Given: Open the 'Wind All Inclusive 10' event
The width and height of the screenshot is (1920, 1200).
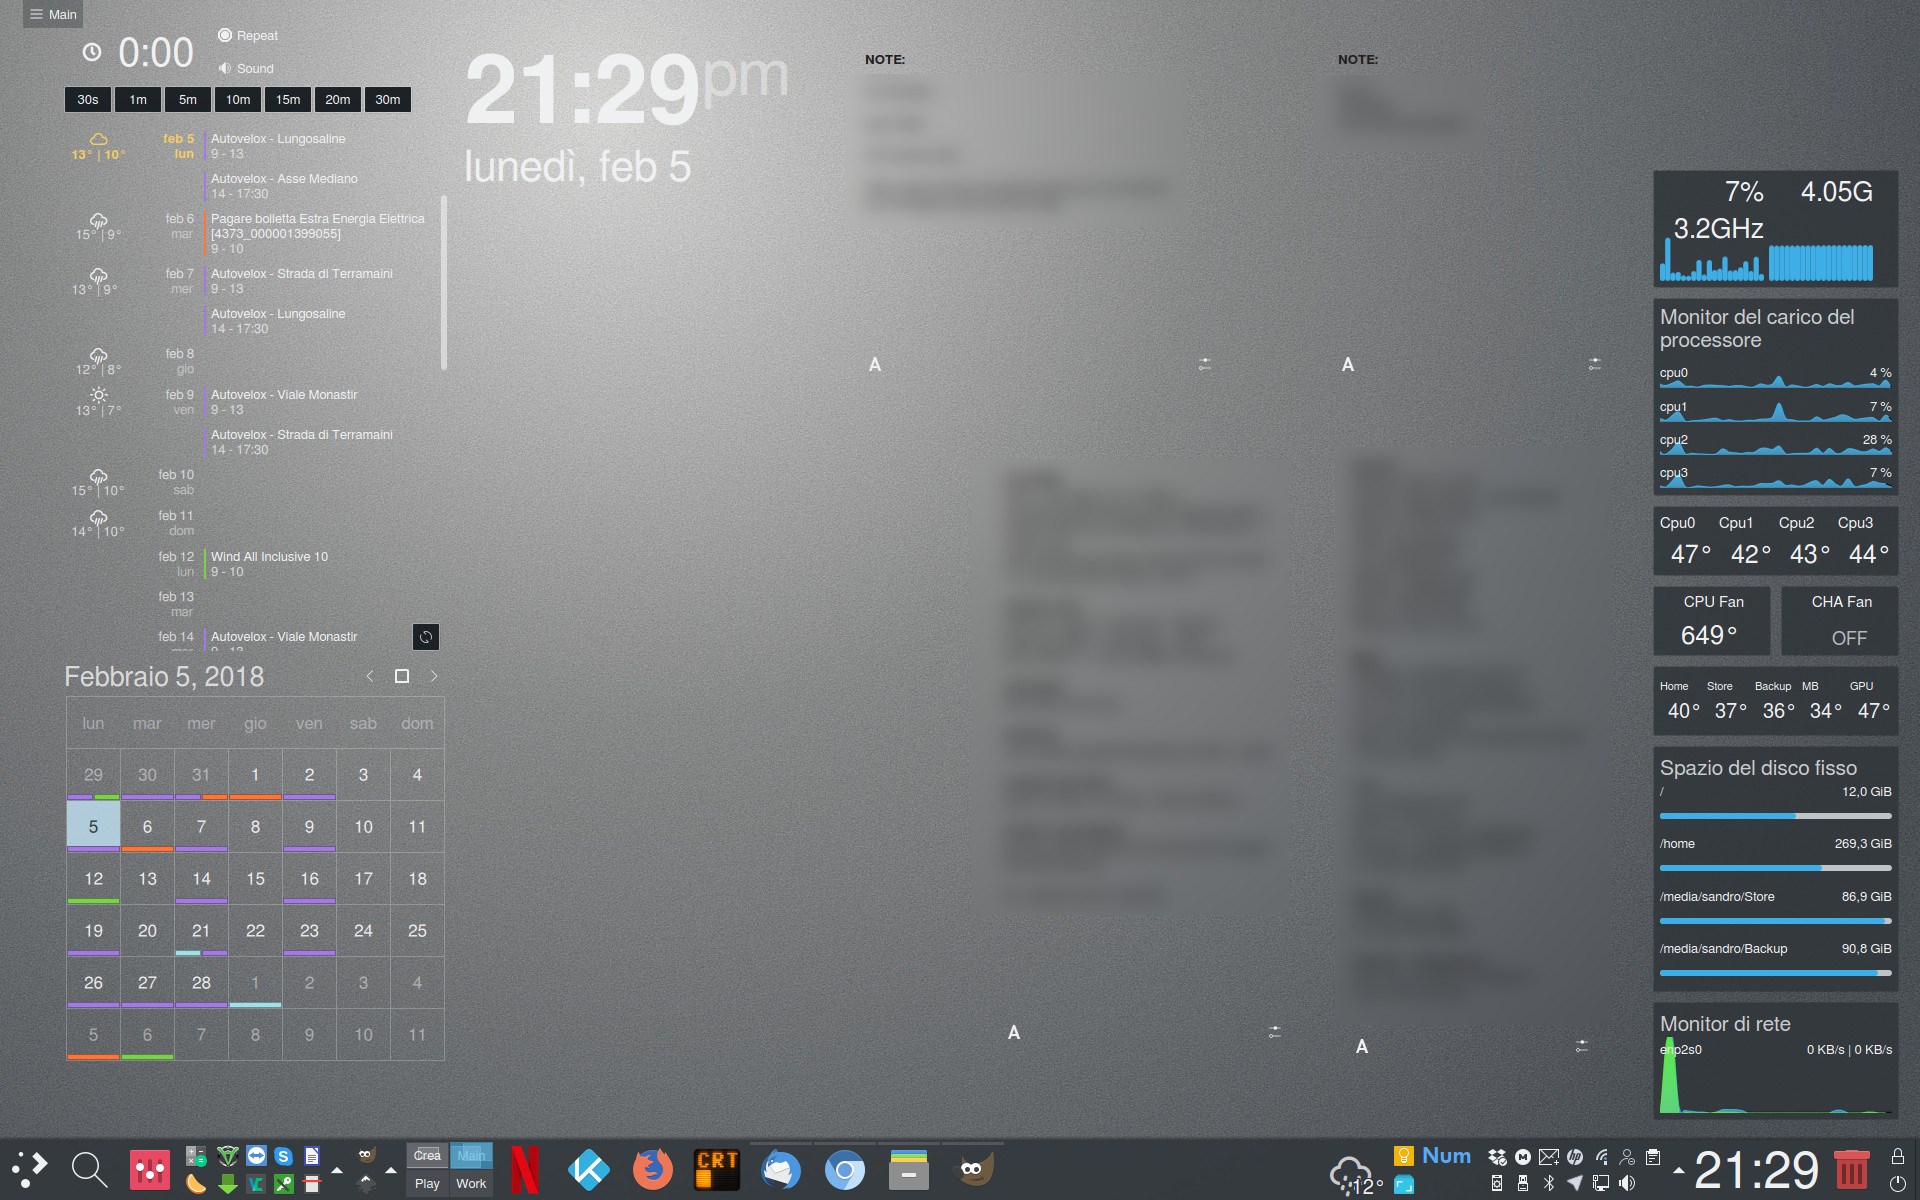Looking at the screenshot, I should (x=268, y=564).
